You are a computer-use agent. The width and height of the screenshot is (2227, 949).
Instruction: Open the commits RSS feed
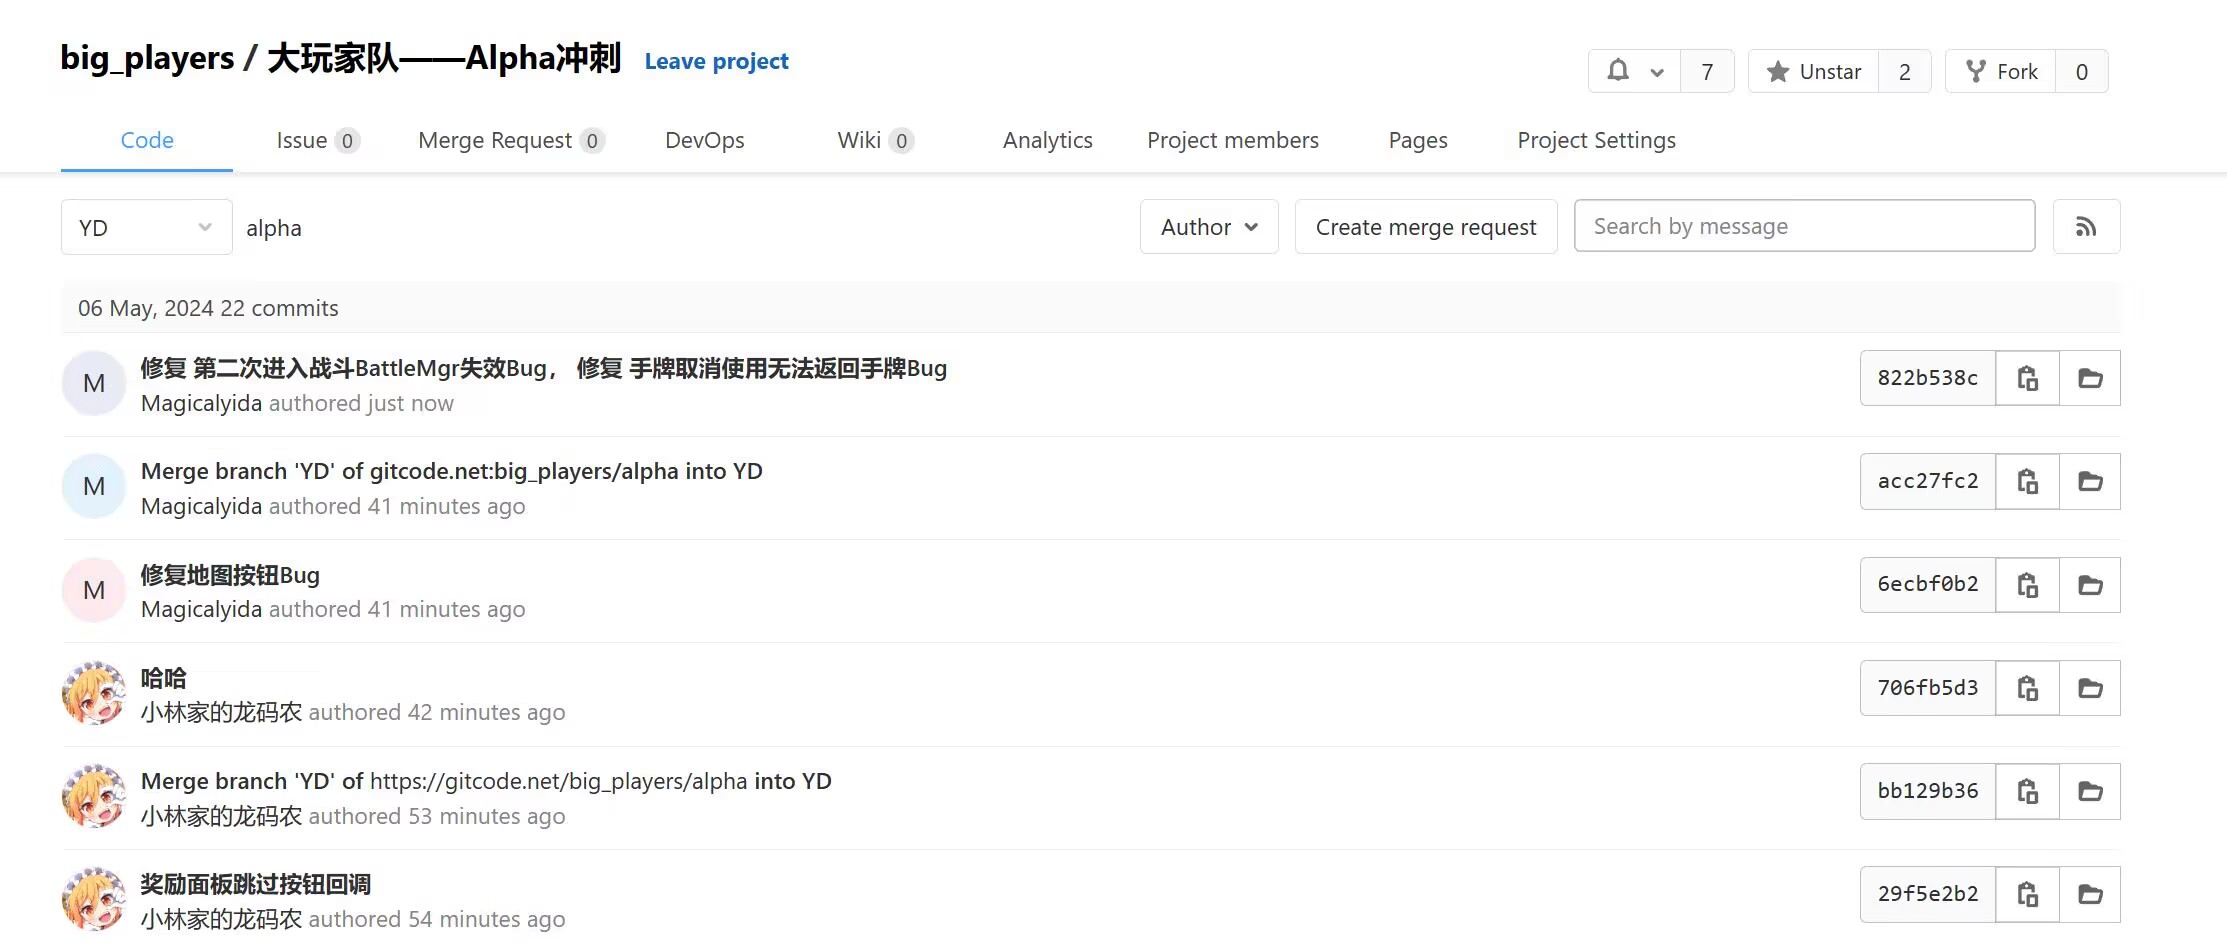coord(2086,227)
